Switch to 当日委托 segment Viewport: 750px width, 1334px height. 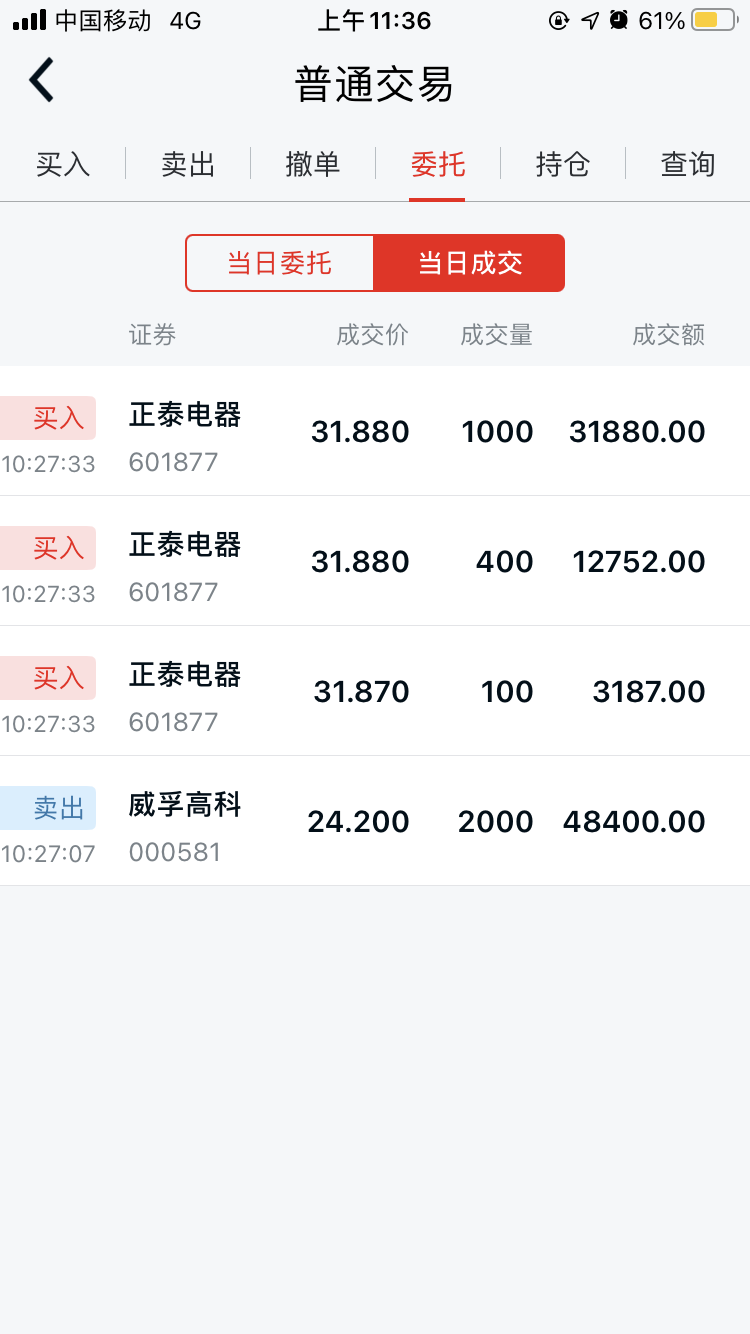pyautogui.click(x=280, y=263)
